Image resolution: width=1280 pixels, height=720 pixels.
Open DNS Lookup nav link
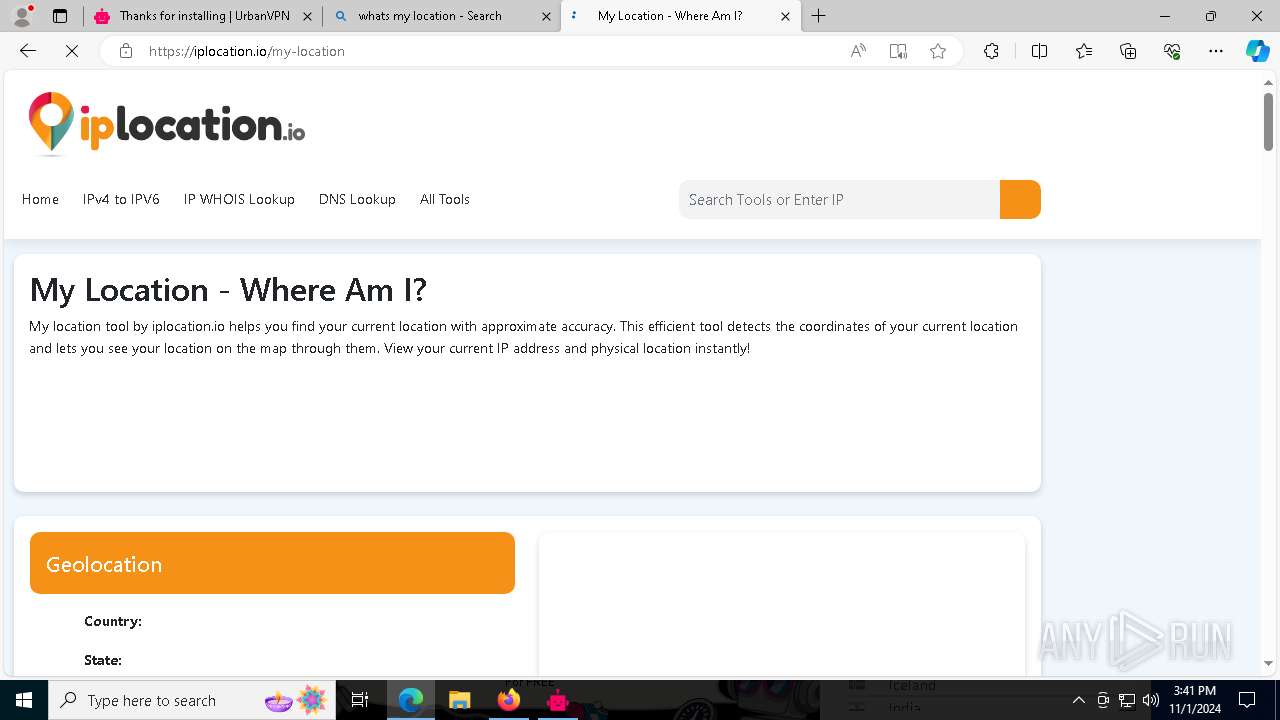(x=357, y=199)
